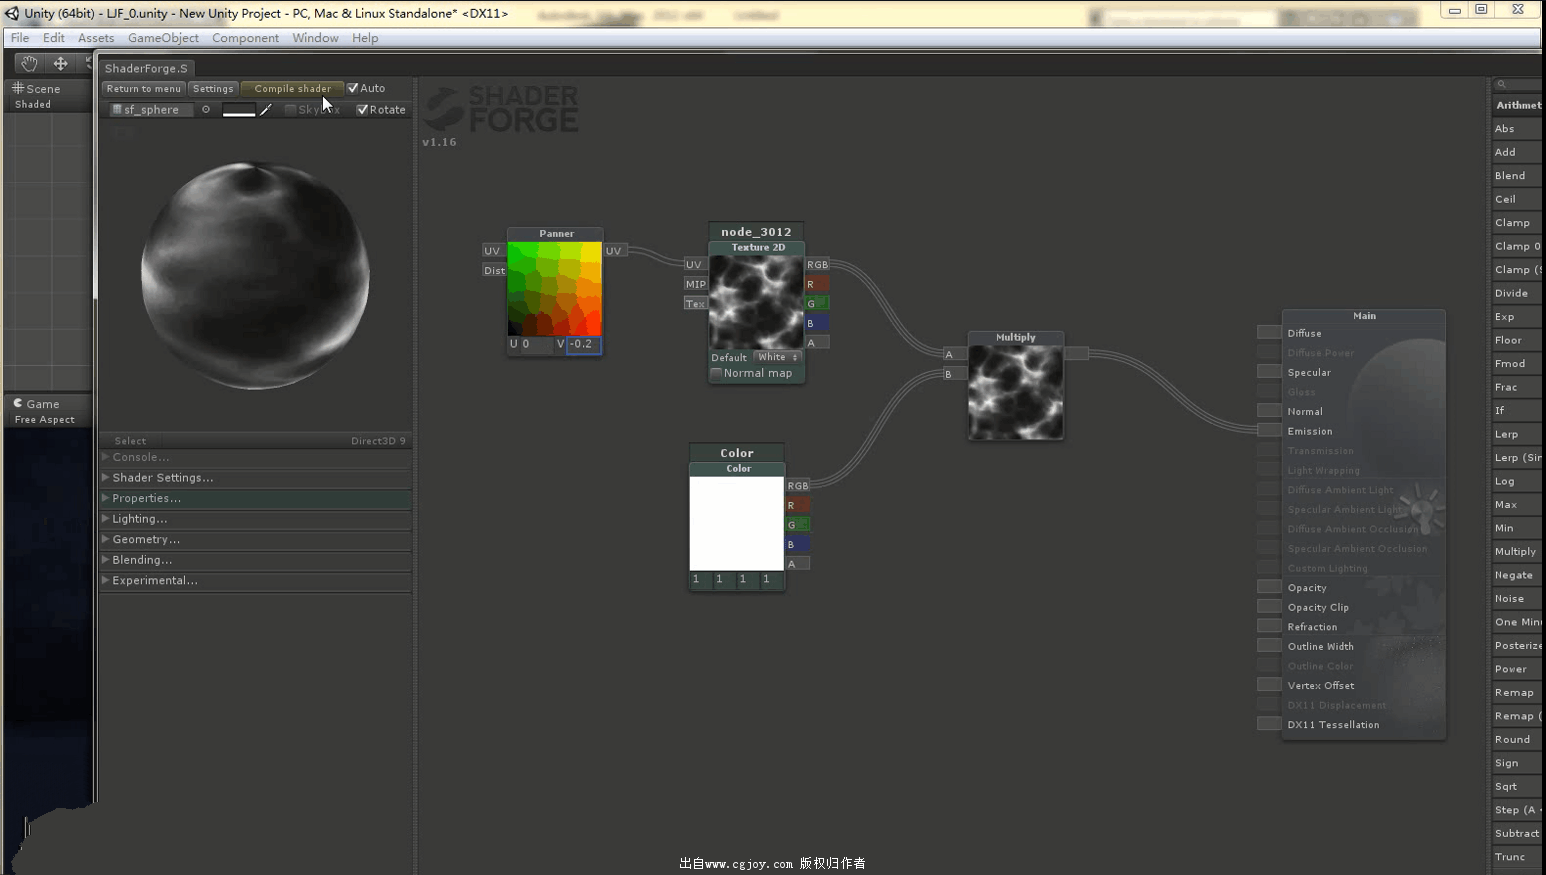Click the Multiply node output port

[x=1076, y=353]
